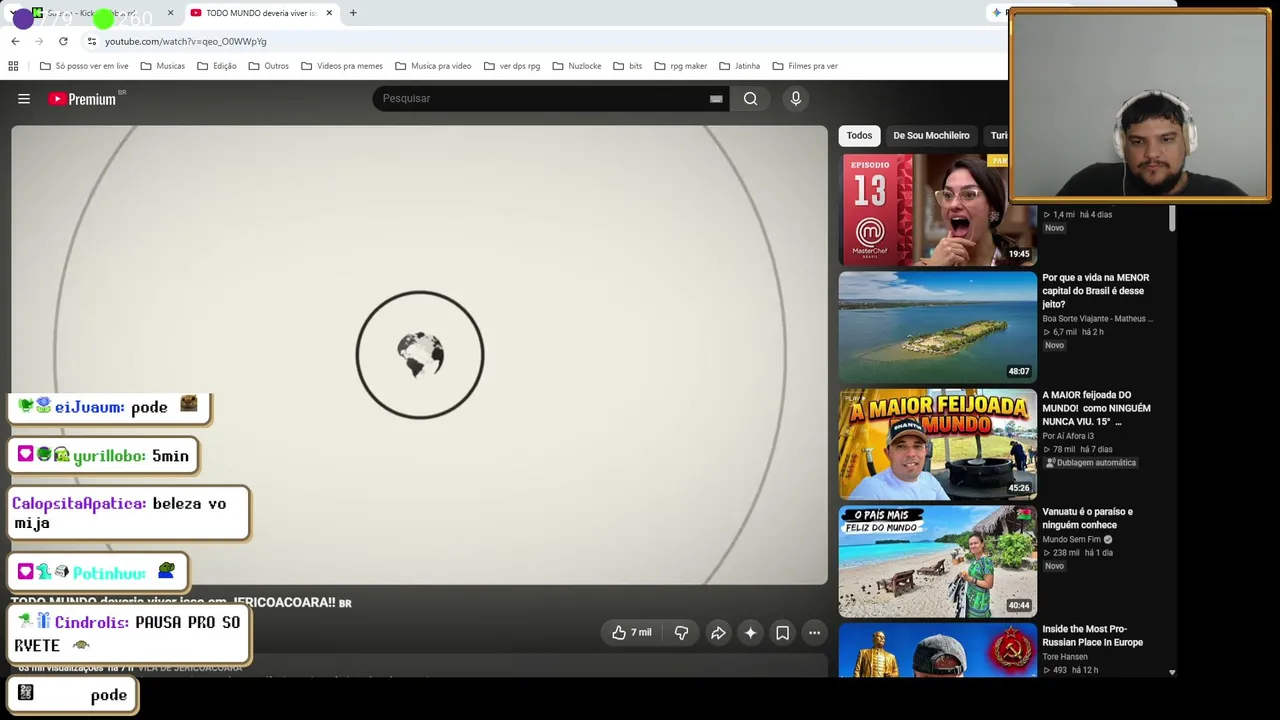Open the YouTube guide hamburger menu
Screen dimensions: 1280x720
tap(24, 99)
